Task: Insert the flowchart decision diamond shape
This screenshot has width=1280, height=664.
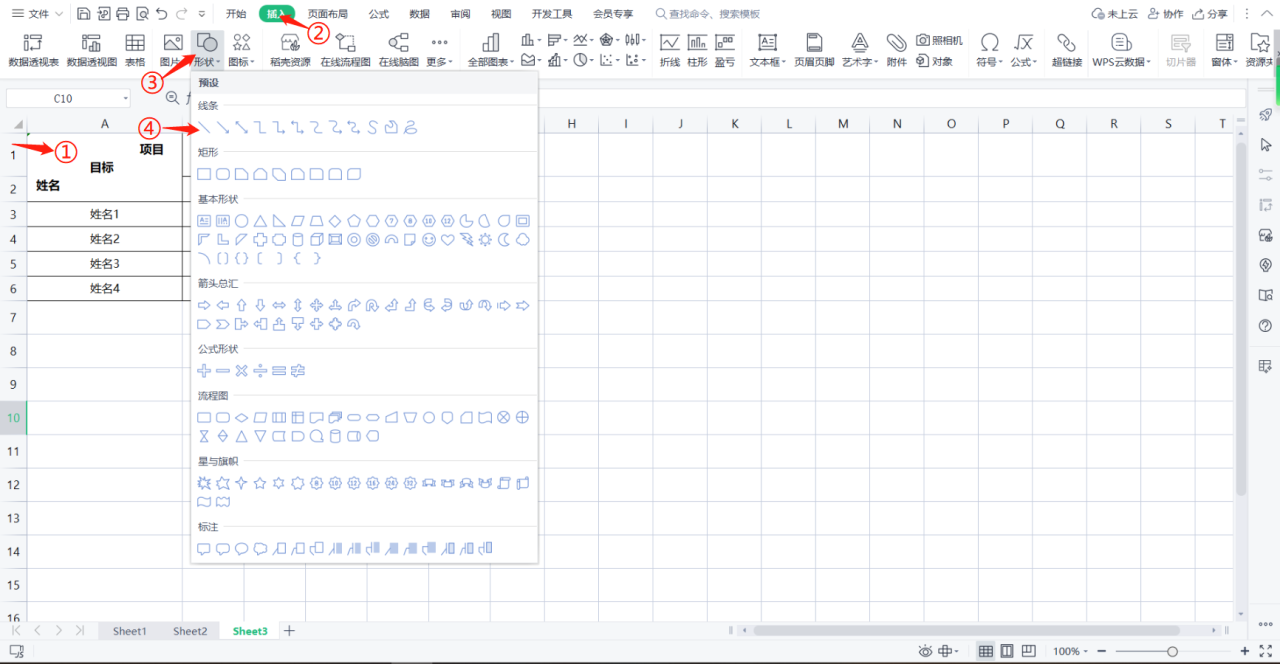Action: (x=241, y=417)
